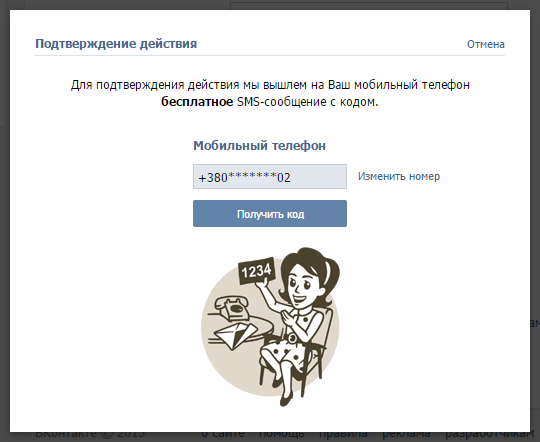This screenshot has width=540, height=442.
Task: Click the Отмена link to cancel
Action: 486,44
